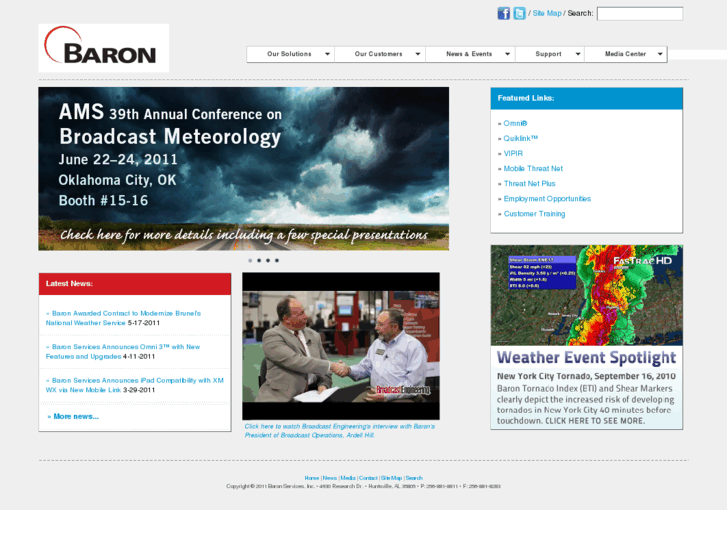727x545 pixels.
Task: Click the footer Home link
Action: 312,478
